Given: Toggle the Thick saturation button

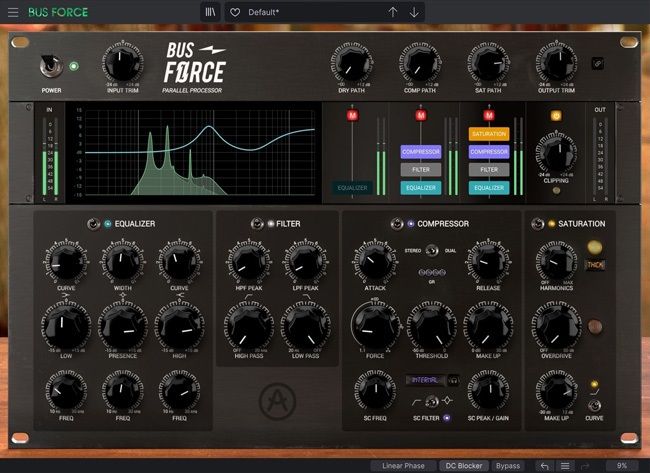Looking at the screenshot, I should [594, 265].
